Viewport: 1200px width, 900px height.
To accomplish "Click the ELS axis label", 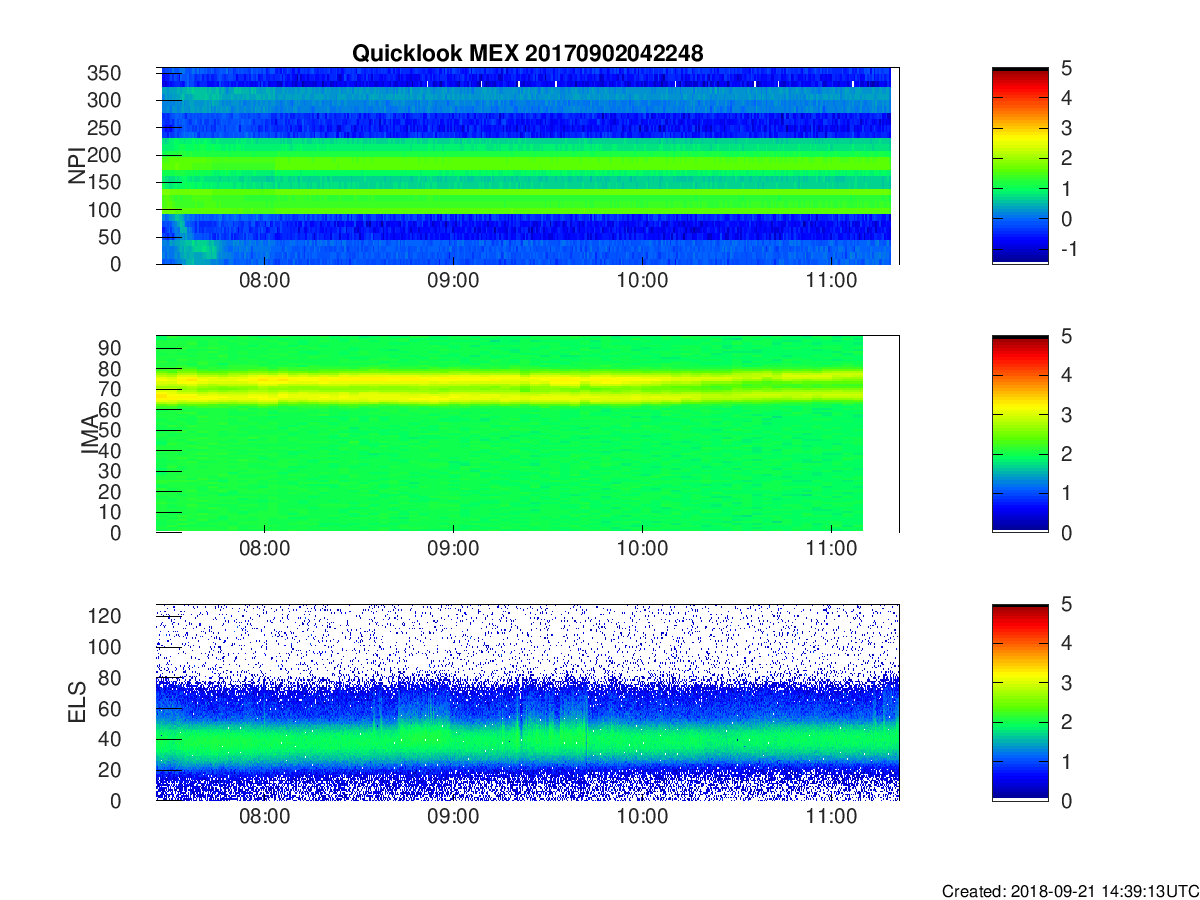I will click(x=76, y=702).
